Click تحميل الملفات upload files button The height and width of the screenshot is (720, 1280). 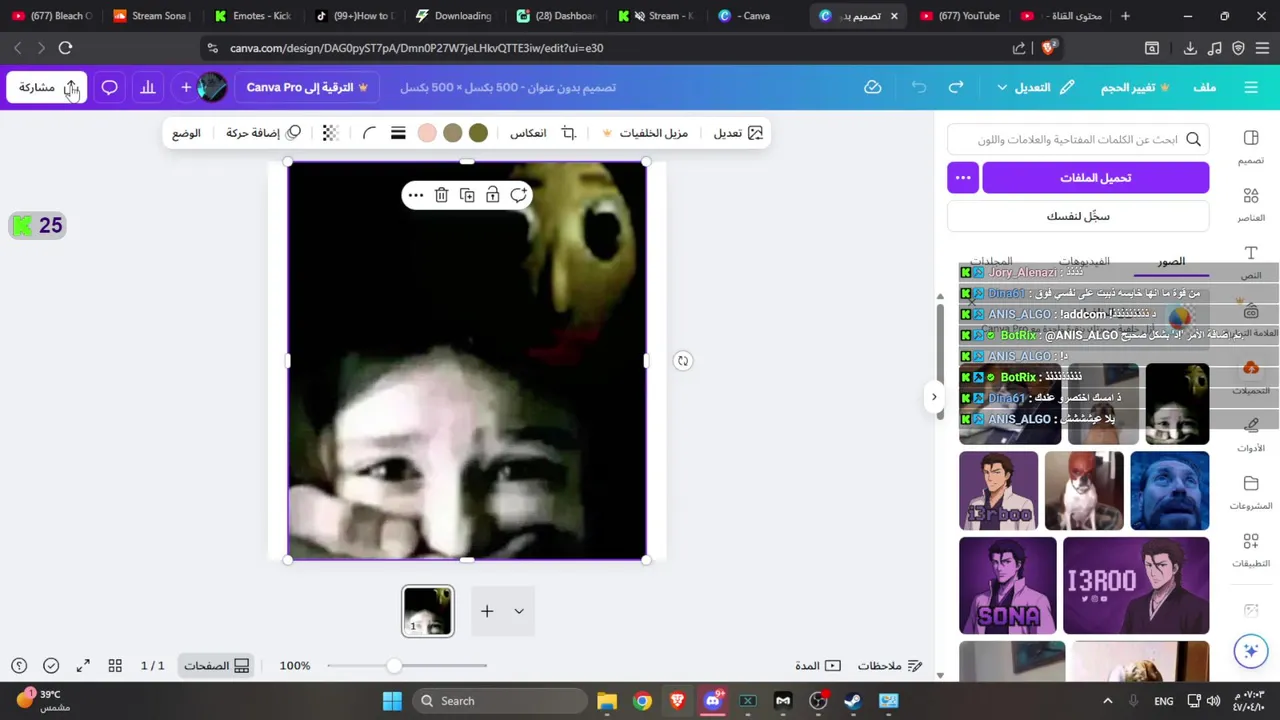click(x=1096, y=178)
